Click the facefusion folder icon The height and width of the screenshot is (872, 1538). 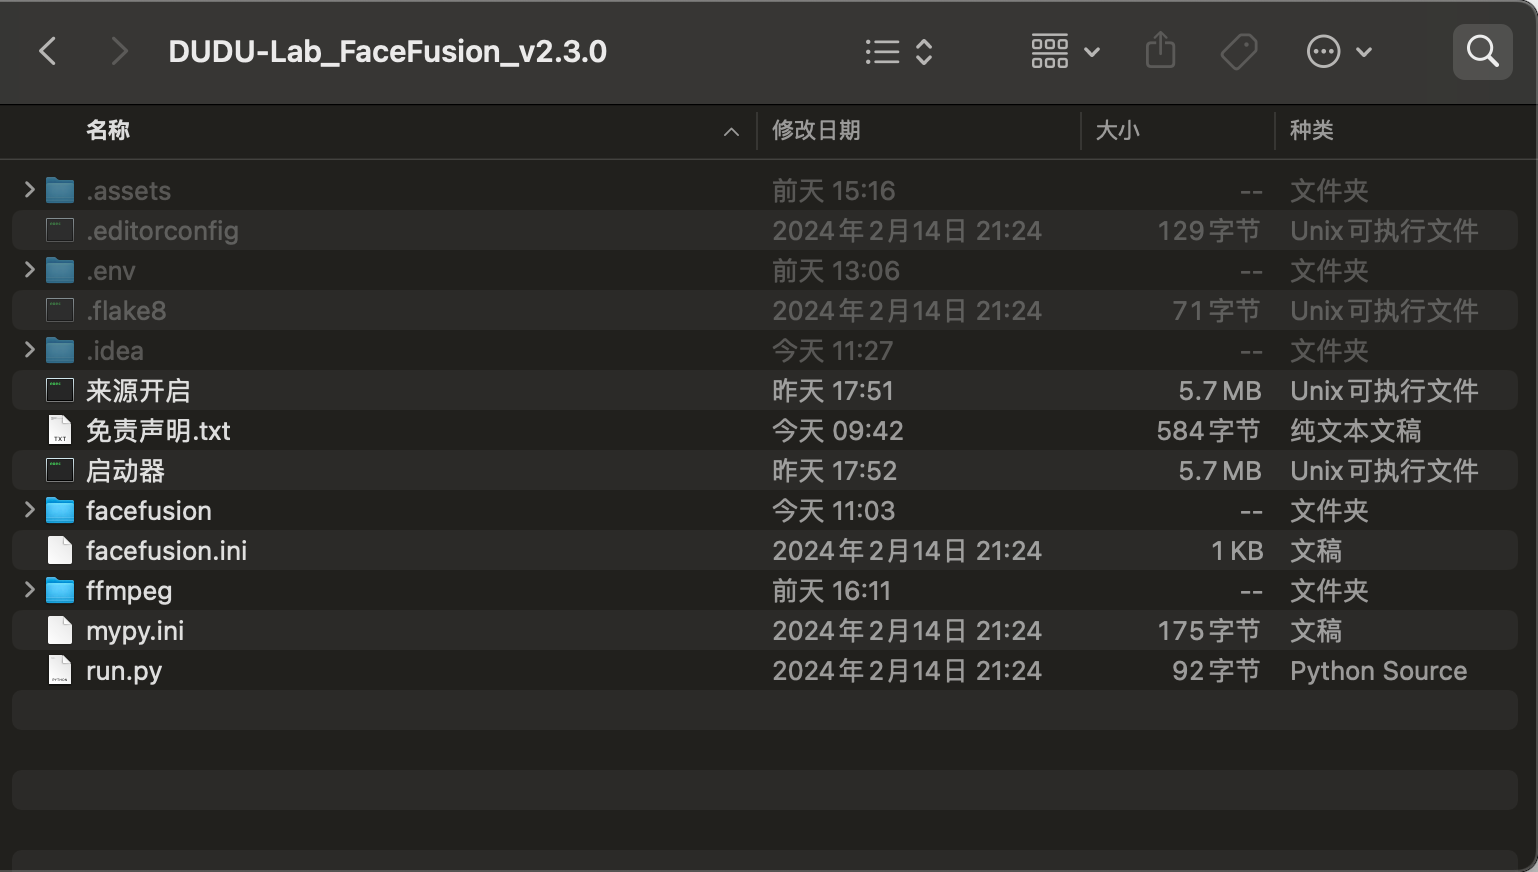click(60, 510)
